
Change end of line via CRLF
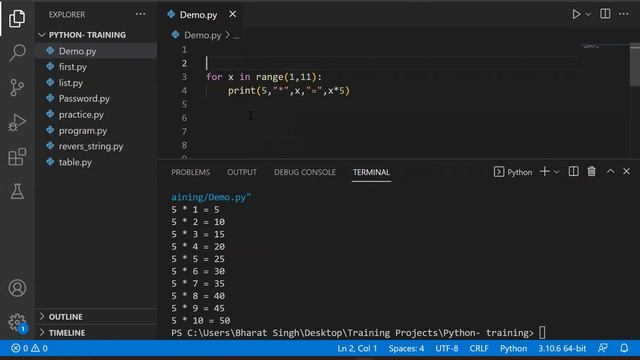(479, 348)
